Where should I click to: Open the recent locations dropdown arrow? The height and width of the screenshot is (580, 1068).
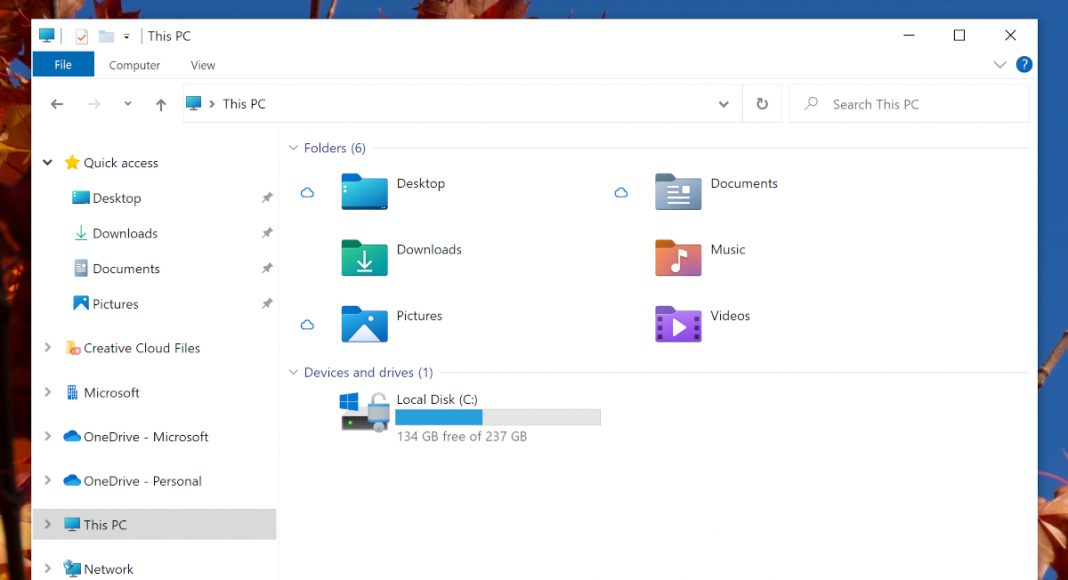point(127,104)
